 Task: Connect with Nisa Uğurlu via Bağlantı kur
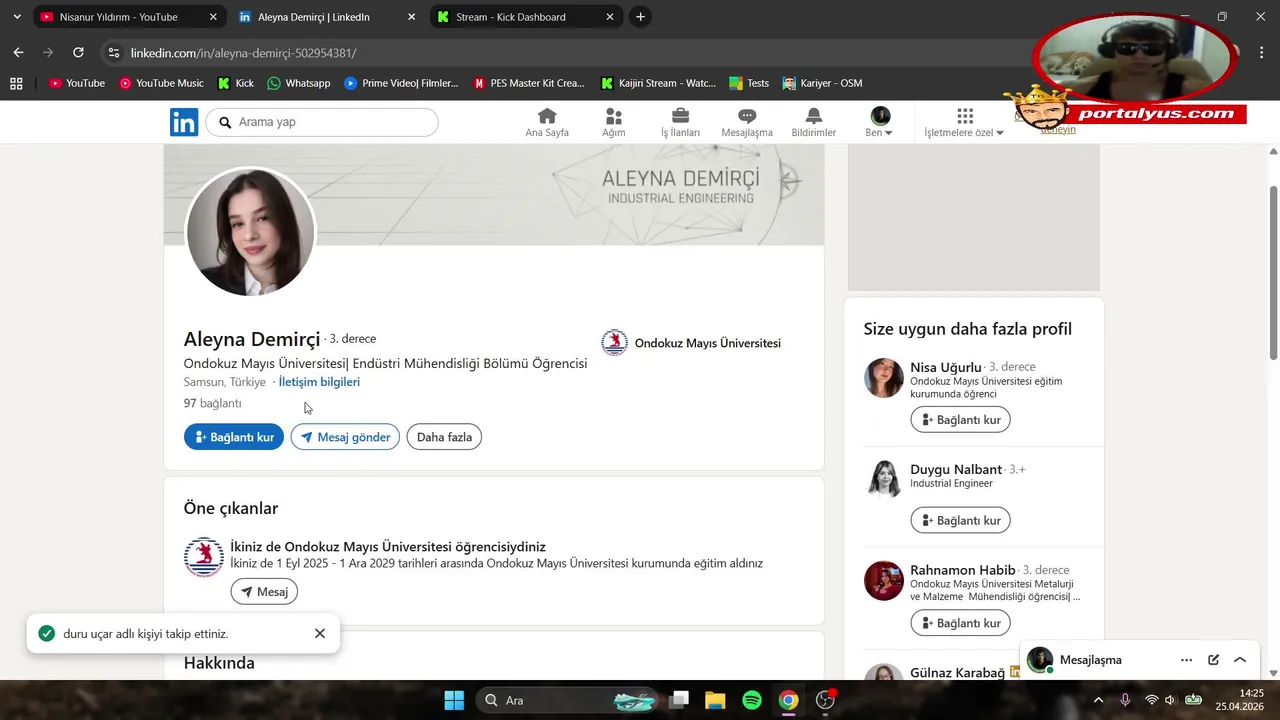[960, 420]
